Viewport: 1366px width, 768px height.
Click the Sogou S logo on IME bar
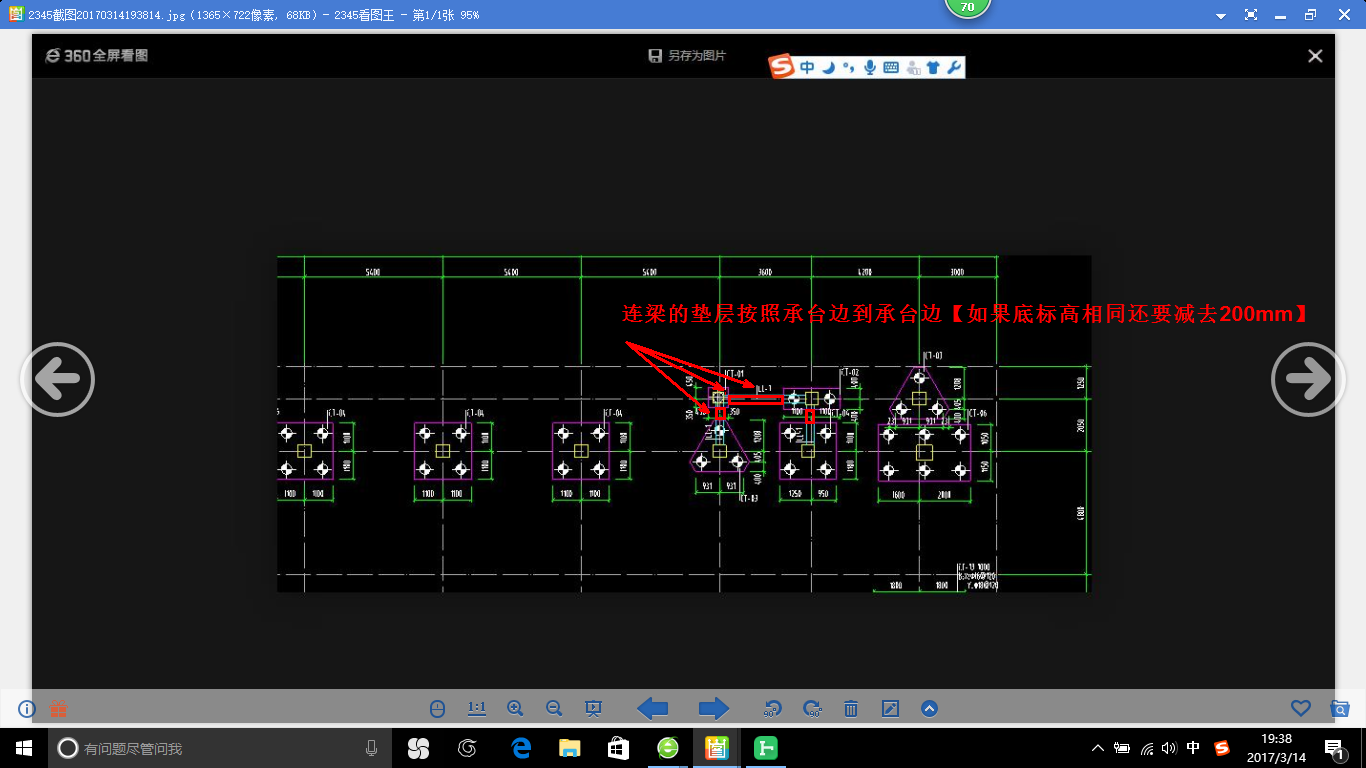[x=781, y=67]
